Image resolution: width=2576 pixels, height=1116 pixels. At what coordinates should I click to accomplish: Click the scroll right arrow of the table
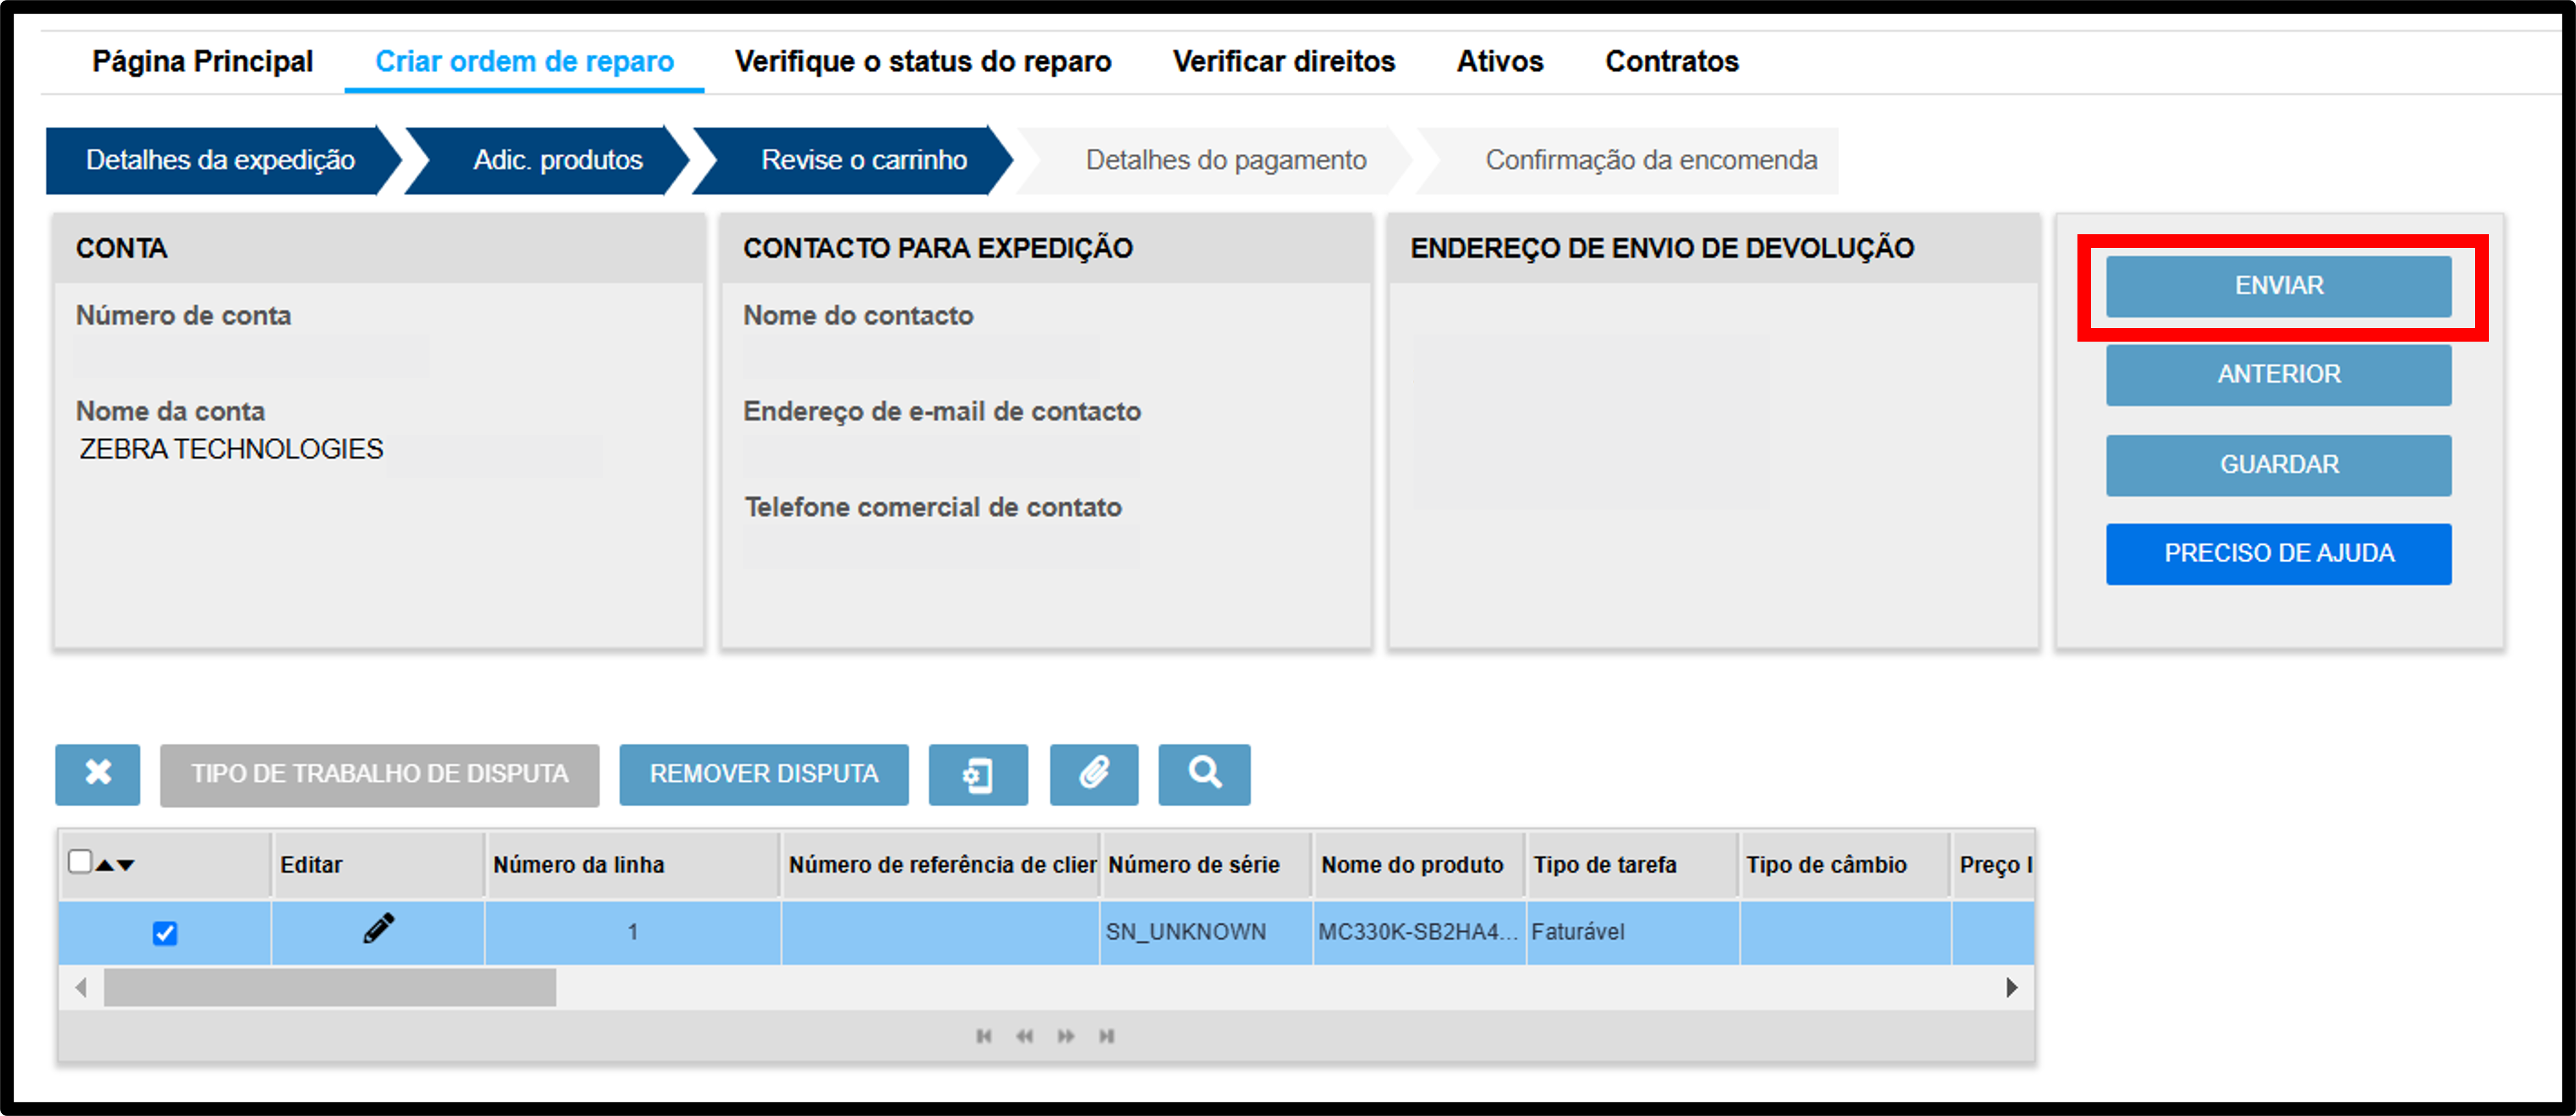(x=2012, y=988)
